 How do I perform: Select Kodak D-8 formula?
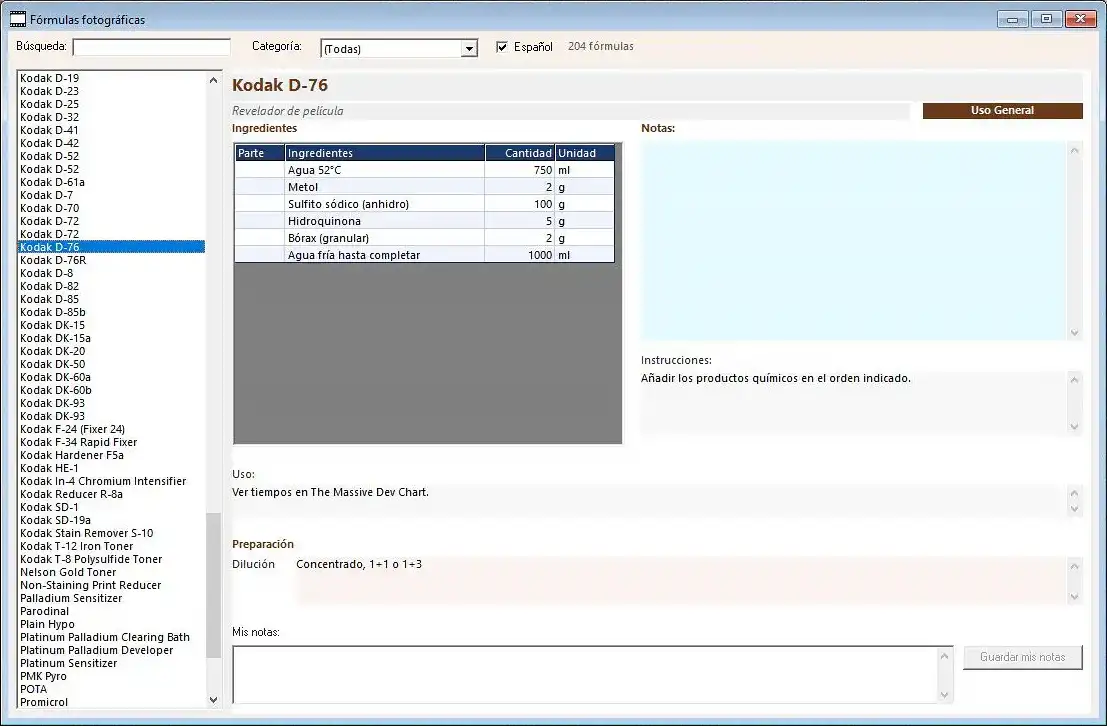pos(111,273)
